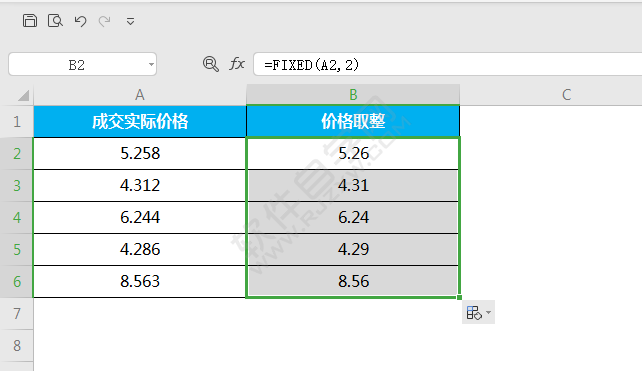The image size is (642, 371).
Task: Select row 7 header
Action: pos(16,314)
